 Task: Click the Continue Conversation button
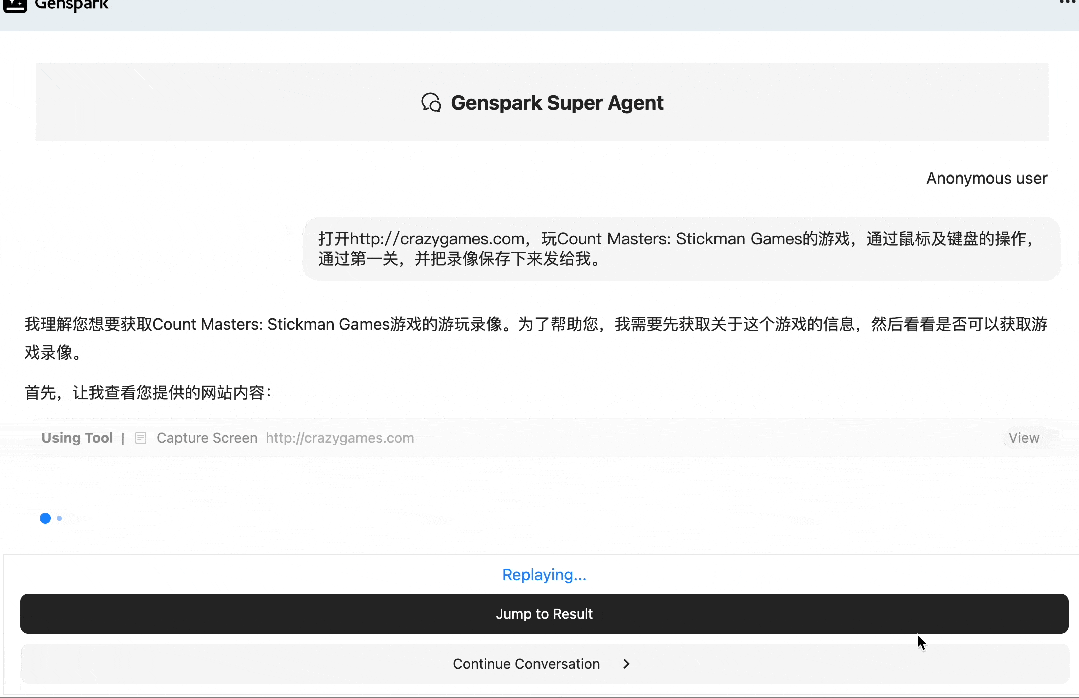[544, 664]
